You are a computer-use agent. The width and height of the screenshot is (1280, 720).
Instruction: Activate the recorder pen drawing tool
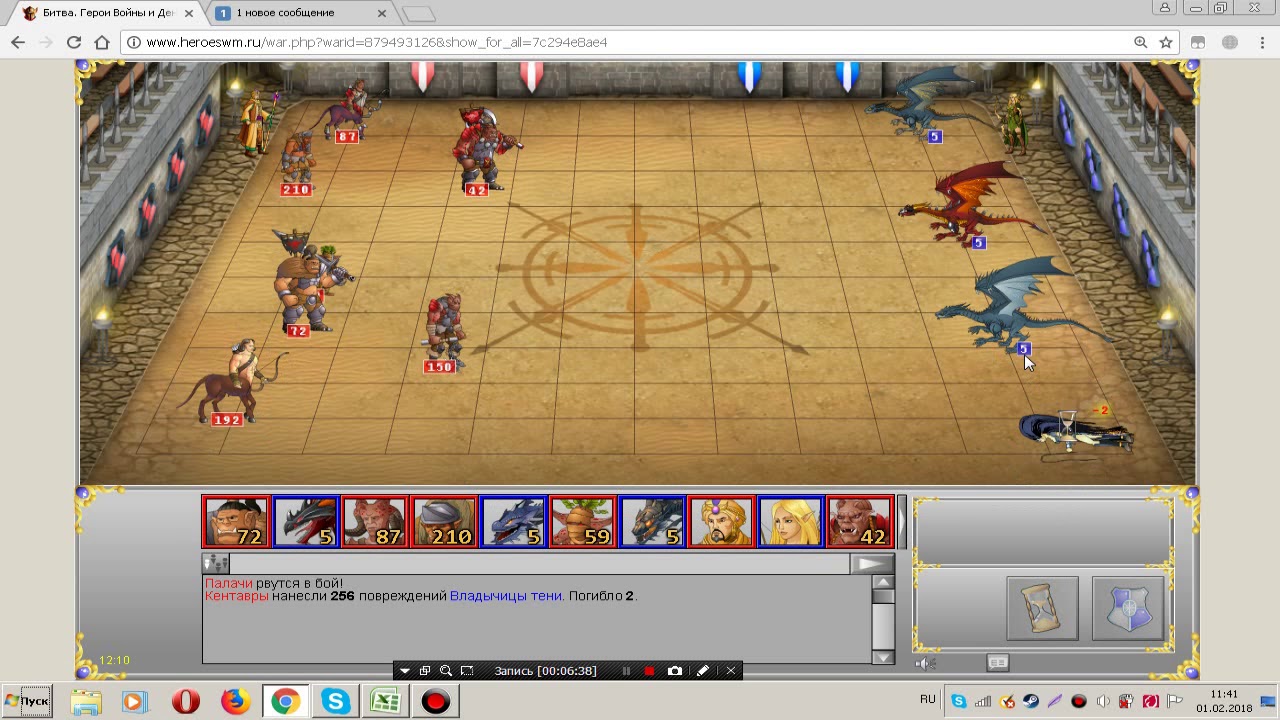[703, 671]
